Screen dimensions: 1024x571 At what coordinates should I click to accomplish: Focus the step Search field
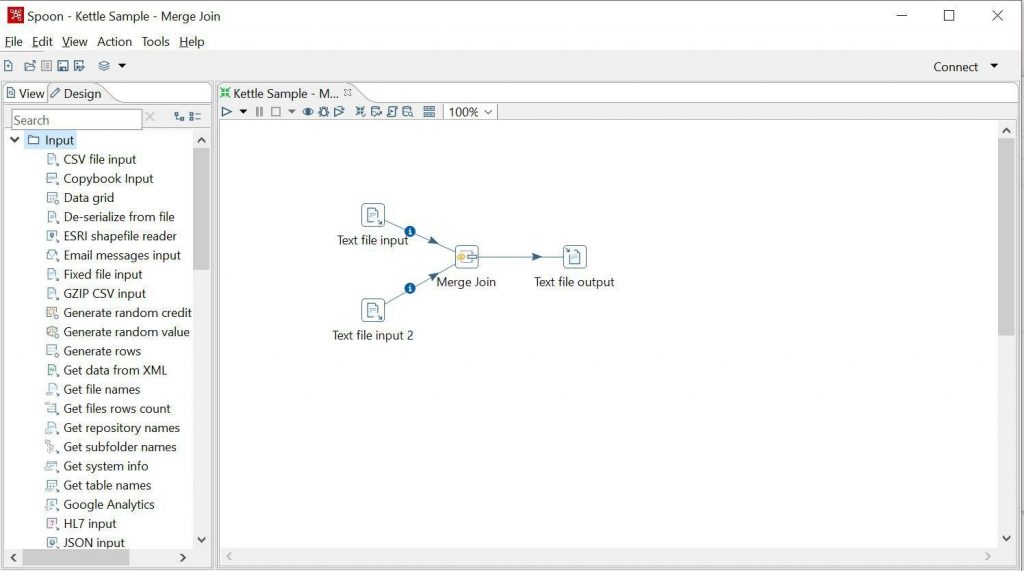pos(76,120)
